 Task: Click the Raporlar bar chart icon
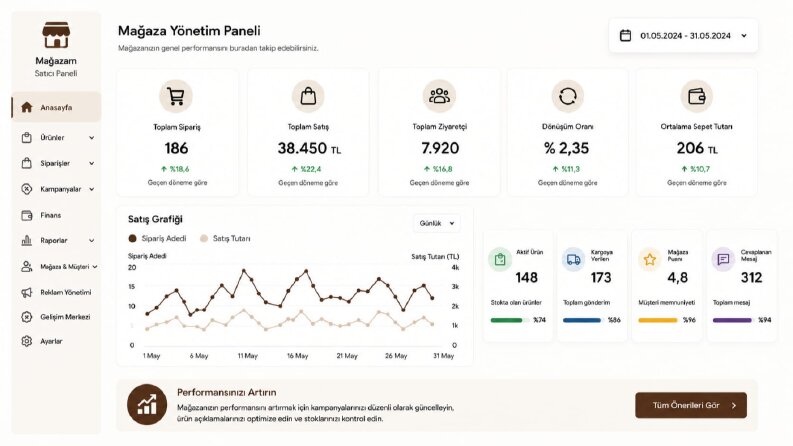pos(27,241)
